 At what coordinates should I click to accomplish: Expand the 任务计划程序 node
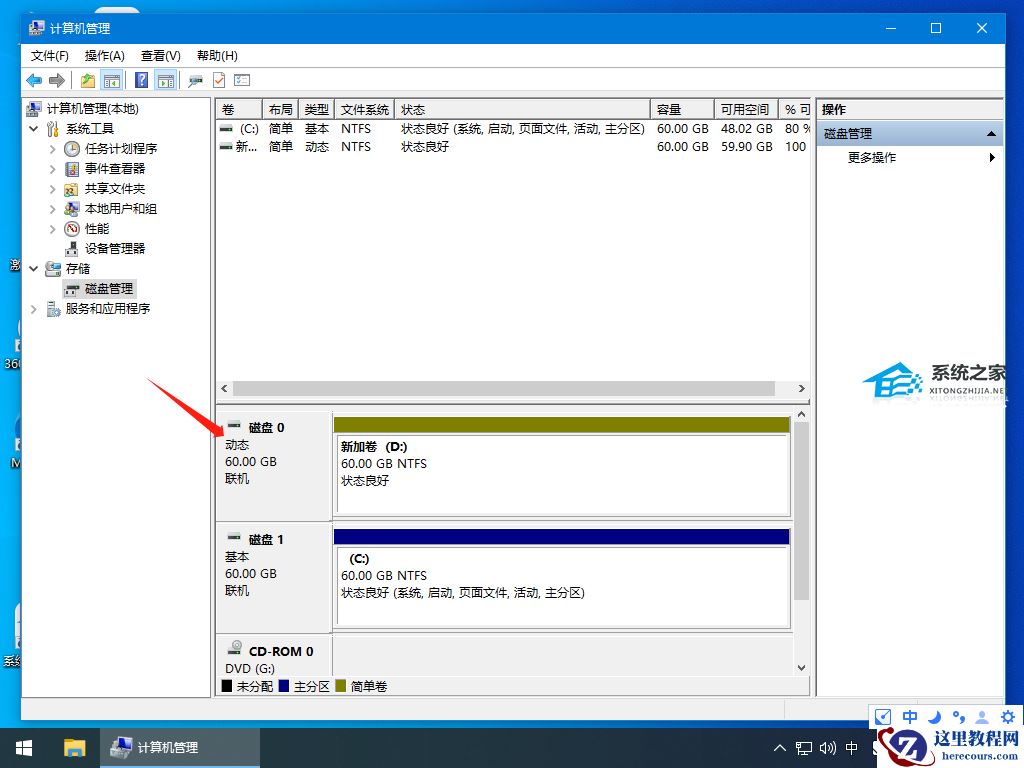(x=52, y=149)
